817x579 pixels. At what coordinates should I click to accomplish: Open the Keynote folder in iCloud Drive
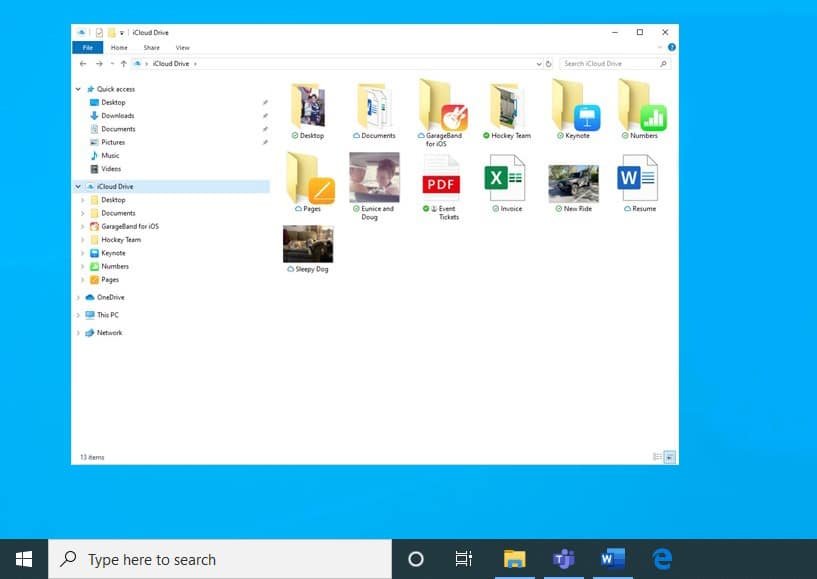click(574, 105)
